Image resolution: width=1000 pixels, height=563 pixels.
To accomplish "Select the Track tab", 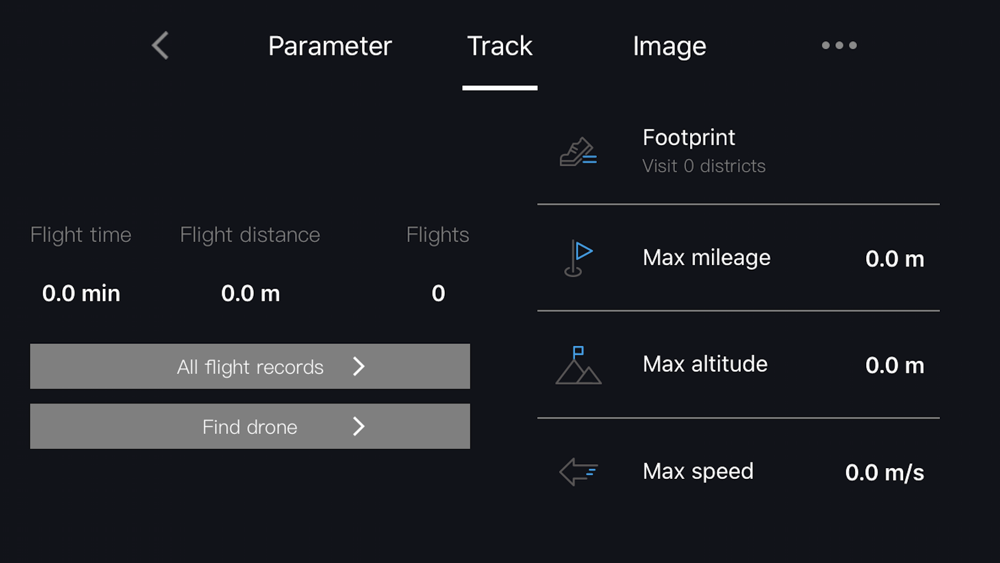I will (x=500, y=46).
